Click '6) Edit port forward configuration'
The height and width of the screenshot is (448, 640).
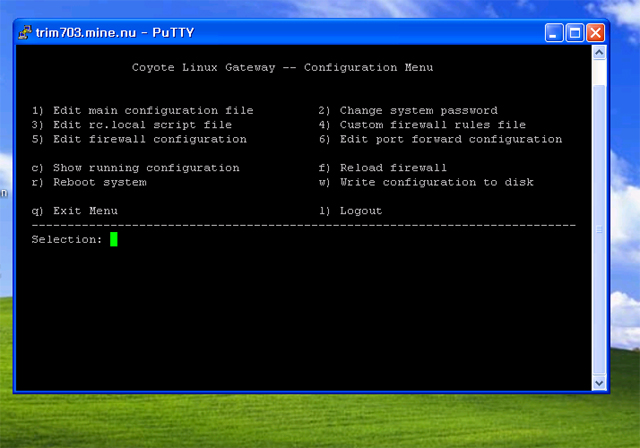tap(440, 139)
